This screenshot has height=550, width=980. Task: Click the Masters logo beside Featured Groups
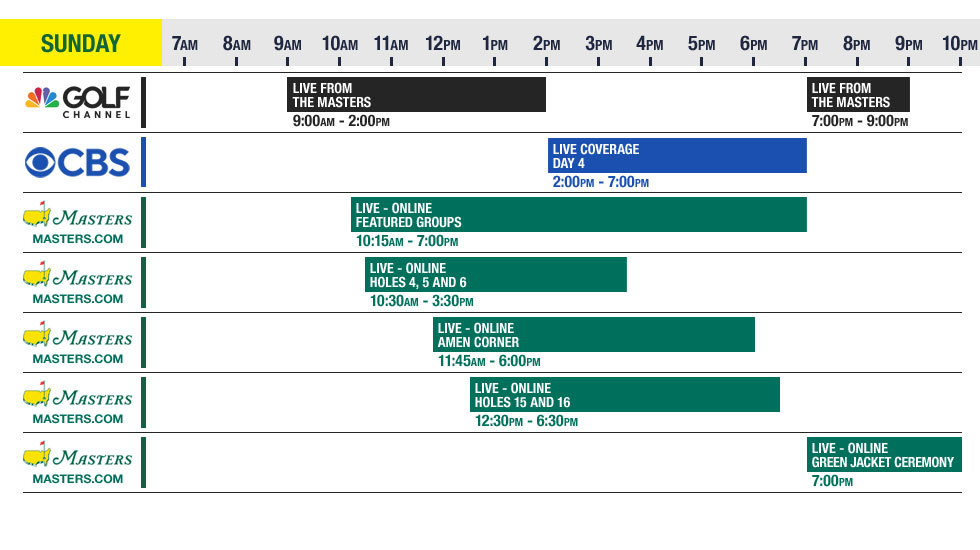click(78, 223)
